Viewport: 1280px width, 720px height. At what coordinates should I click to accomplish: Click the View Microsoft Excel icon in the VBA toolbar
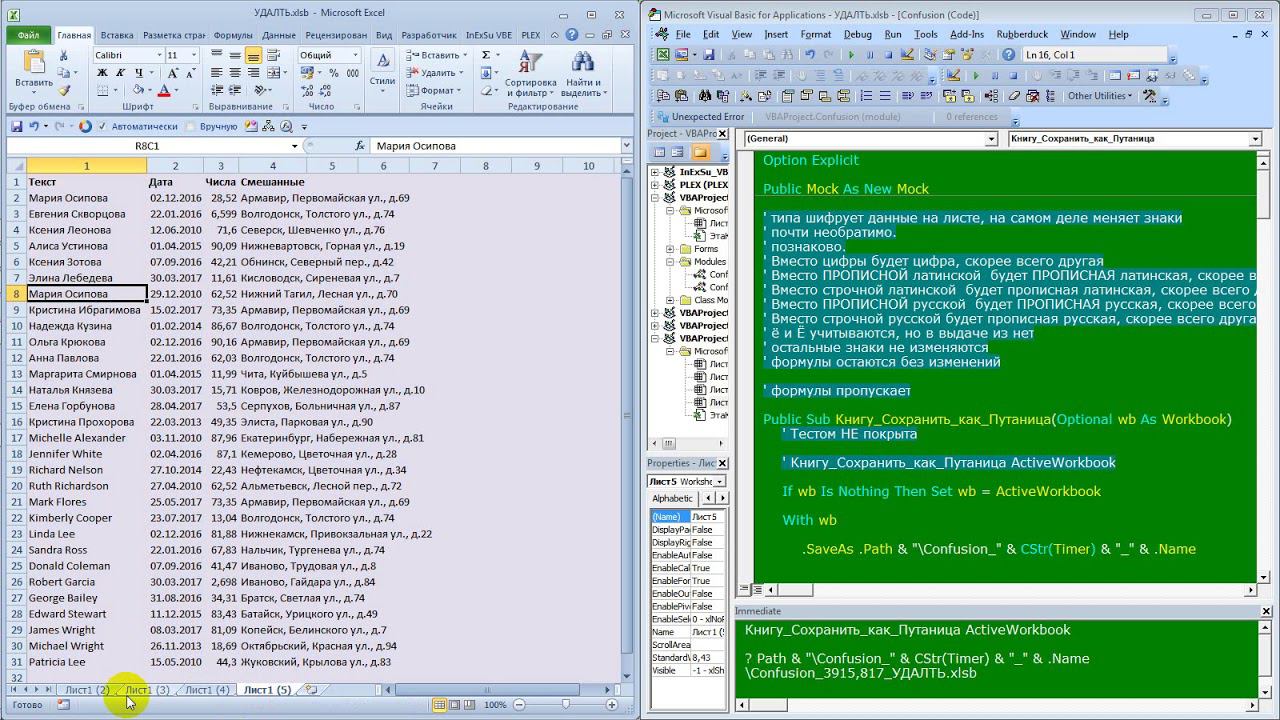663,55
